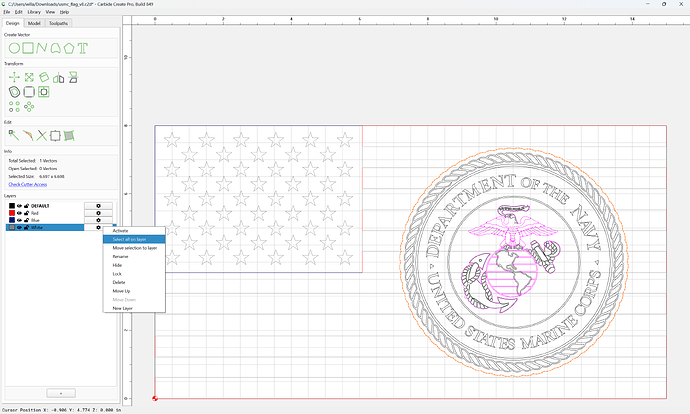The width and height of the screenshot is (690, 414).
Task: Toggle visibility eye of White layer
Action: [19, 227]
